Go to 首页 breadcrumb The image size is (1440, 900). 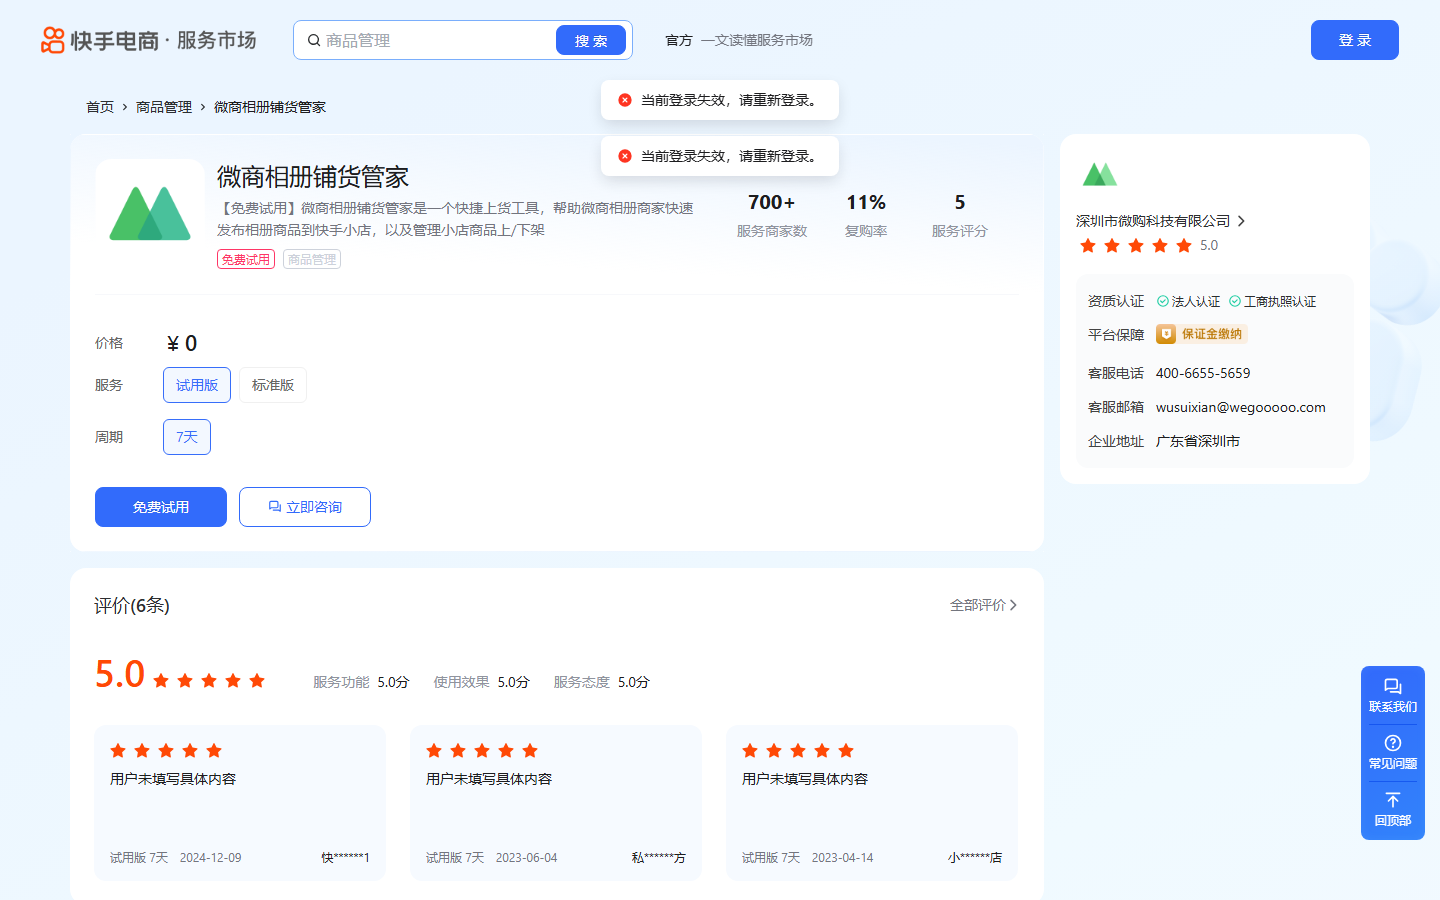100,107
